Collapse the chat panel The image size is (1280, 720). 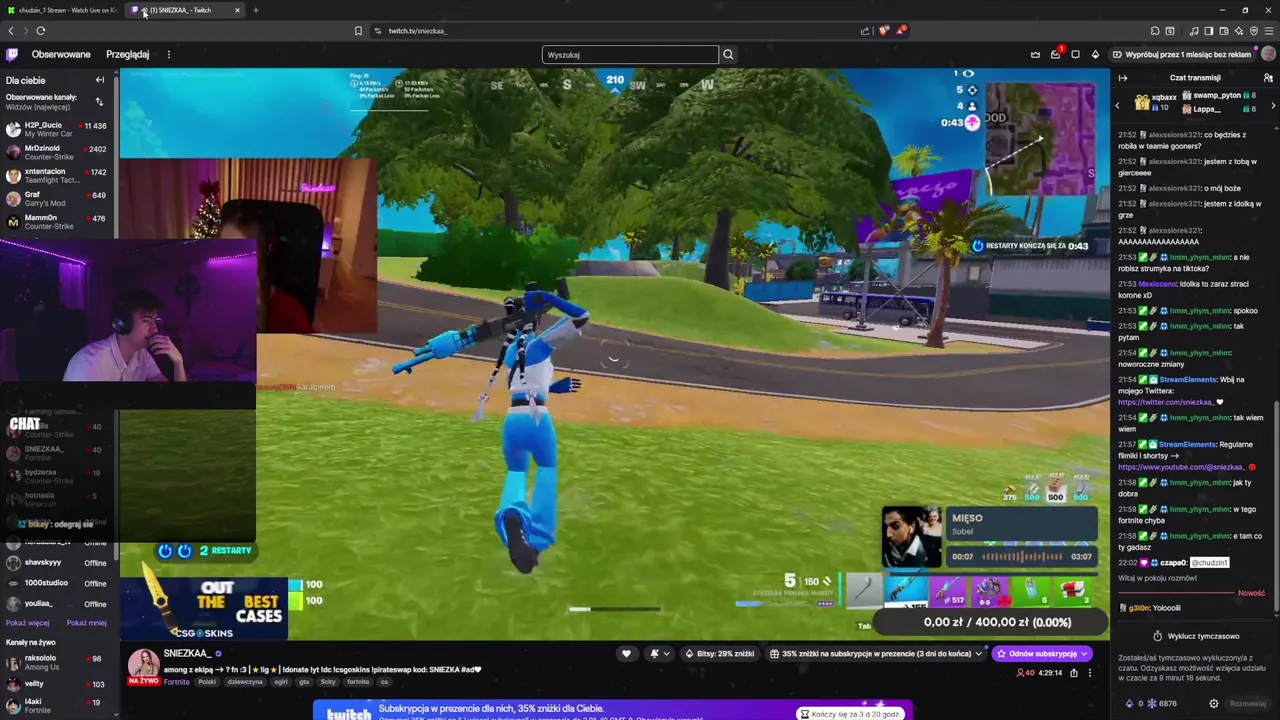1123,78
